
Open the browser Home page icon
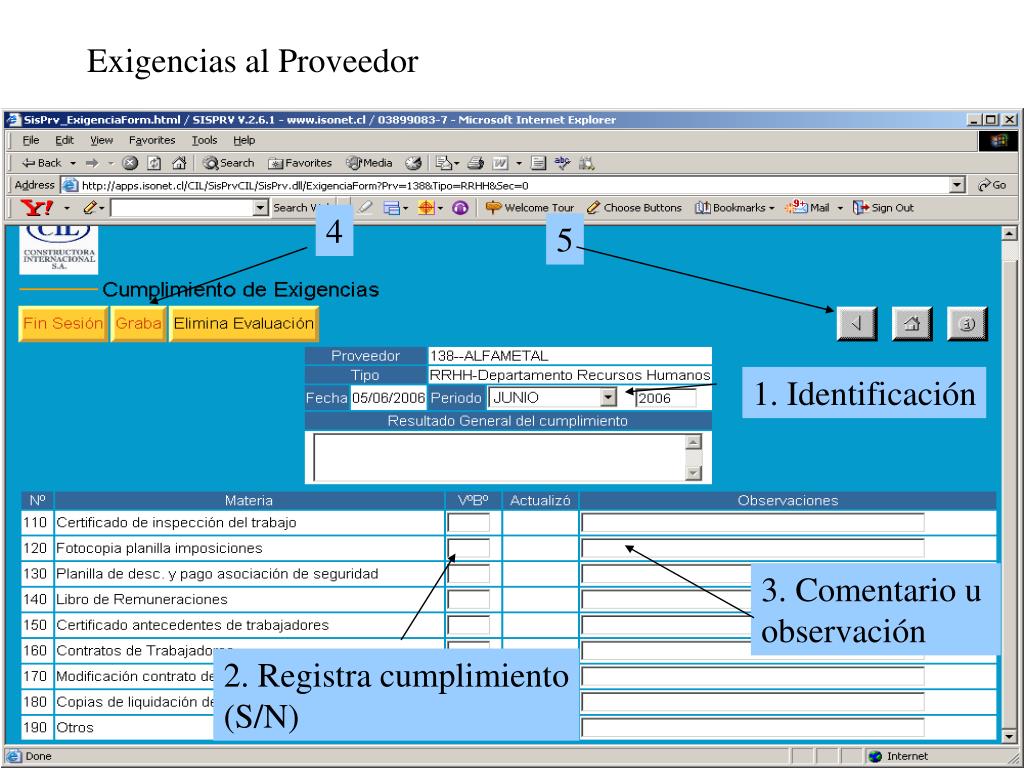pyautogui.click(x=179, y=163)
